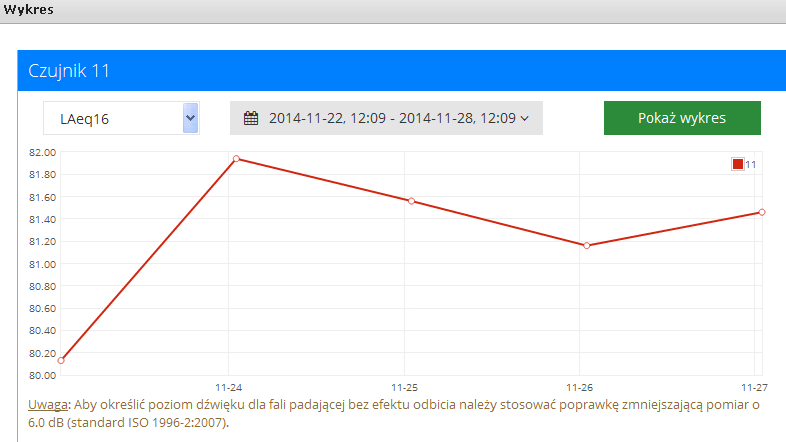786x442 pixels.
Task: Click the x-axis label 11-27
Action: point(754,387)
